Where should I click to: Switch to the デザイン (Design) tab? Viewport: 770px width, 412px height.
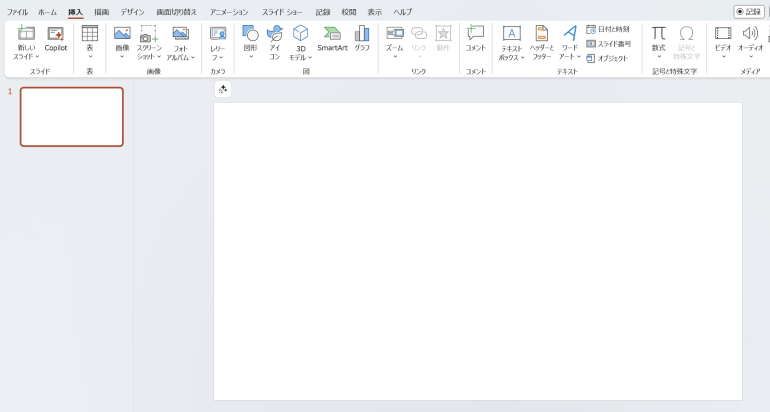(x=132, y=12)
